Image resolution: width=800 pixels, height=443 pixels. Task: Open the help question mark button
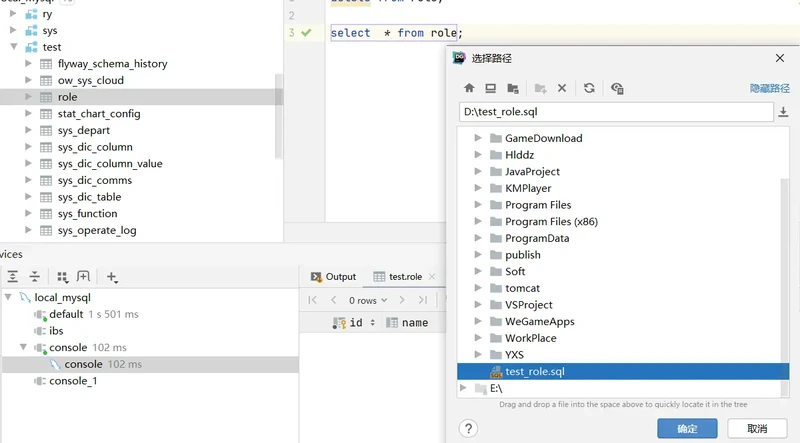468,428
